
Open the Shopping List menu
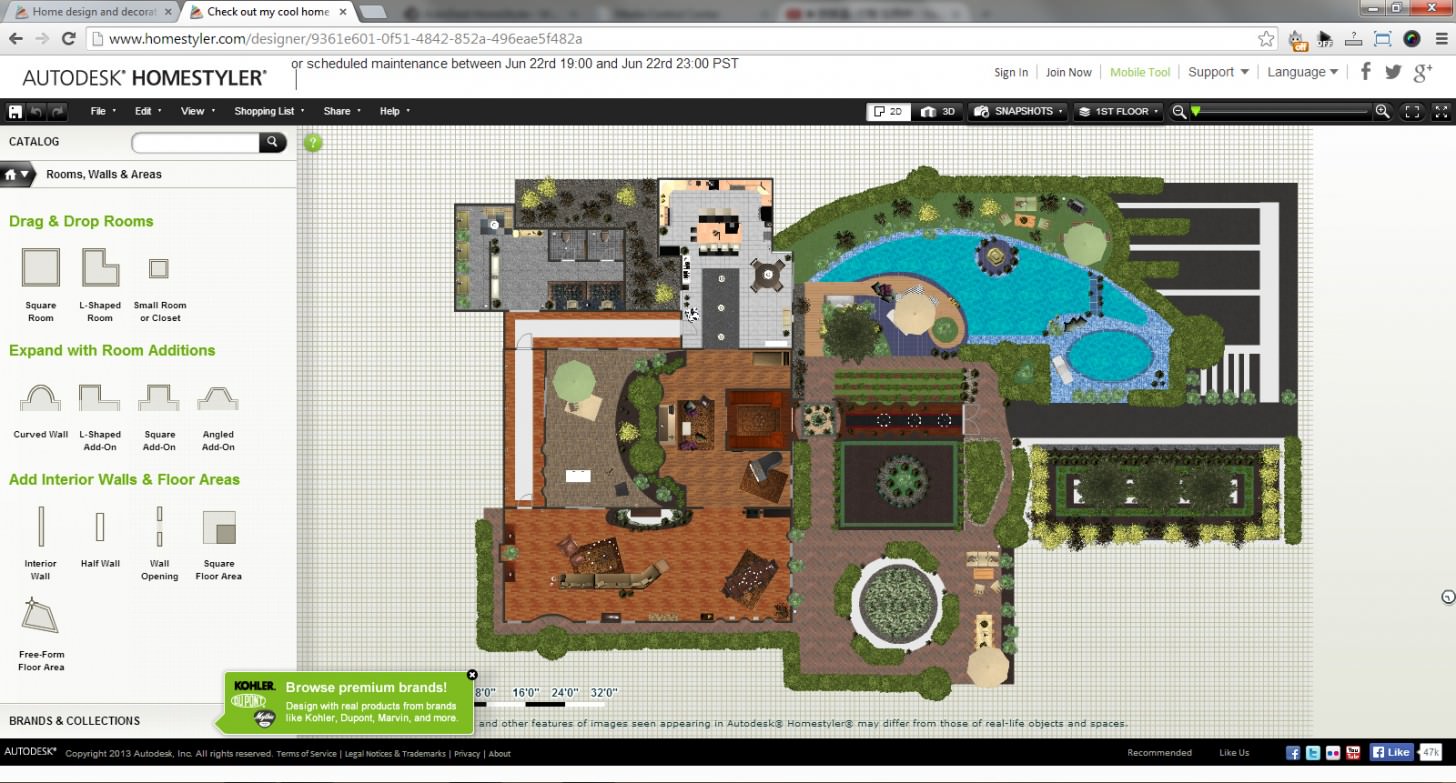click(x=265, y=111)
